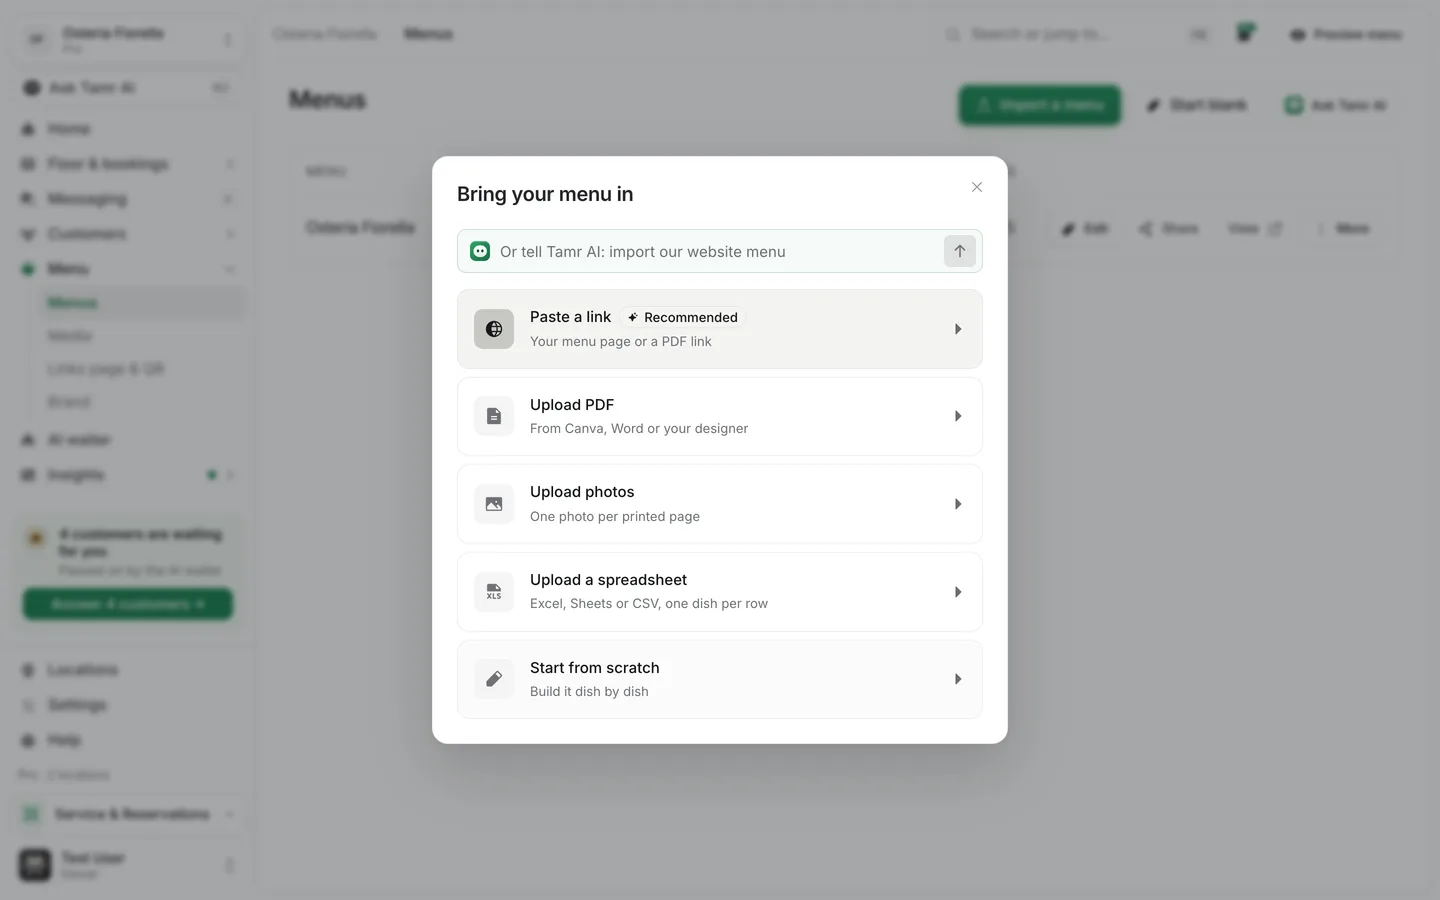
Task: Expand the Start from scratch option arrow
Action: tap(958, 679)
